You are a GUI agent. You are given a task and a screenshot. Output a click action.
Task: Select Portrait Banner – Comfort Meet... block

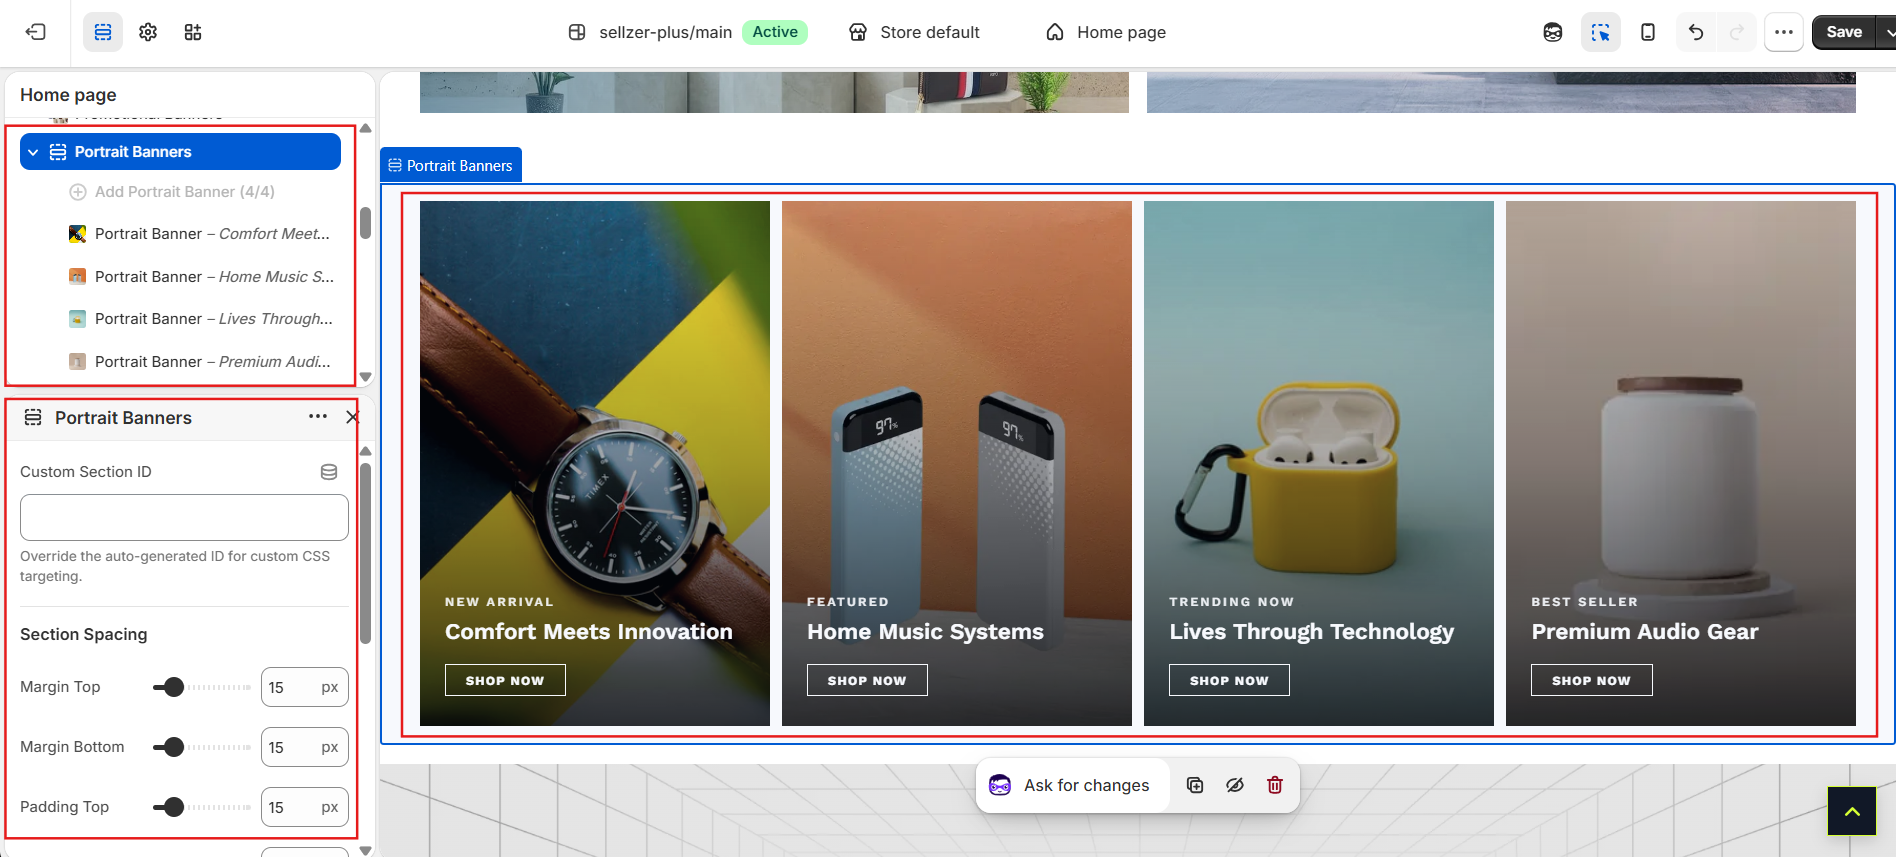(199, 234)
